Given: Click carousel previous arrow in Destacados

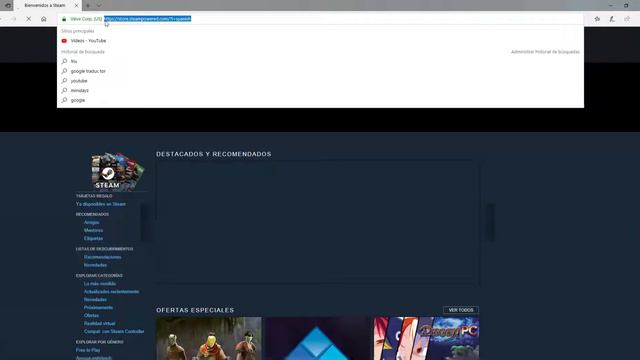Looking at the screenshot, I should [146, 222].
